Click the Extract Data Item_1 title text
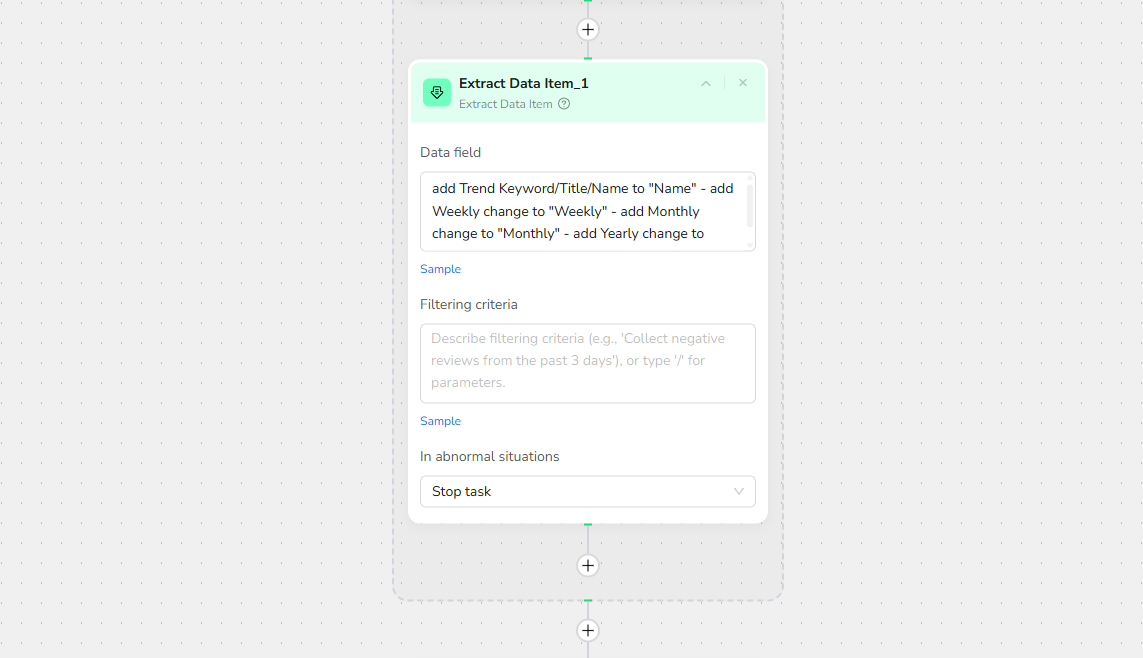 (x=523, y=83)
